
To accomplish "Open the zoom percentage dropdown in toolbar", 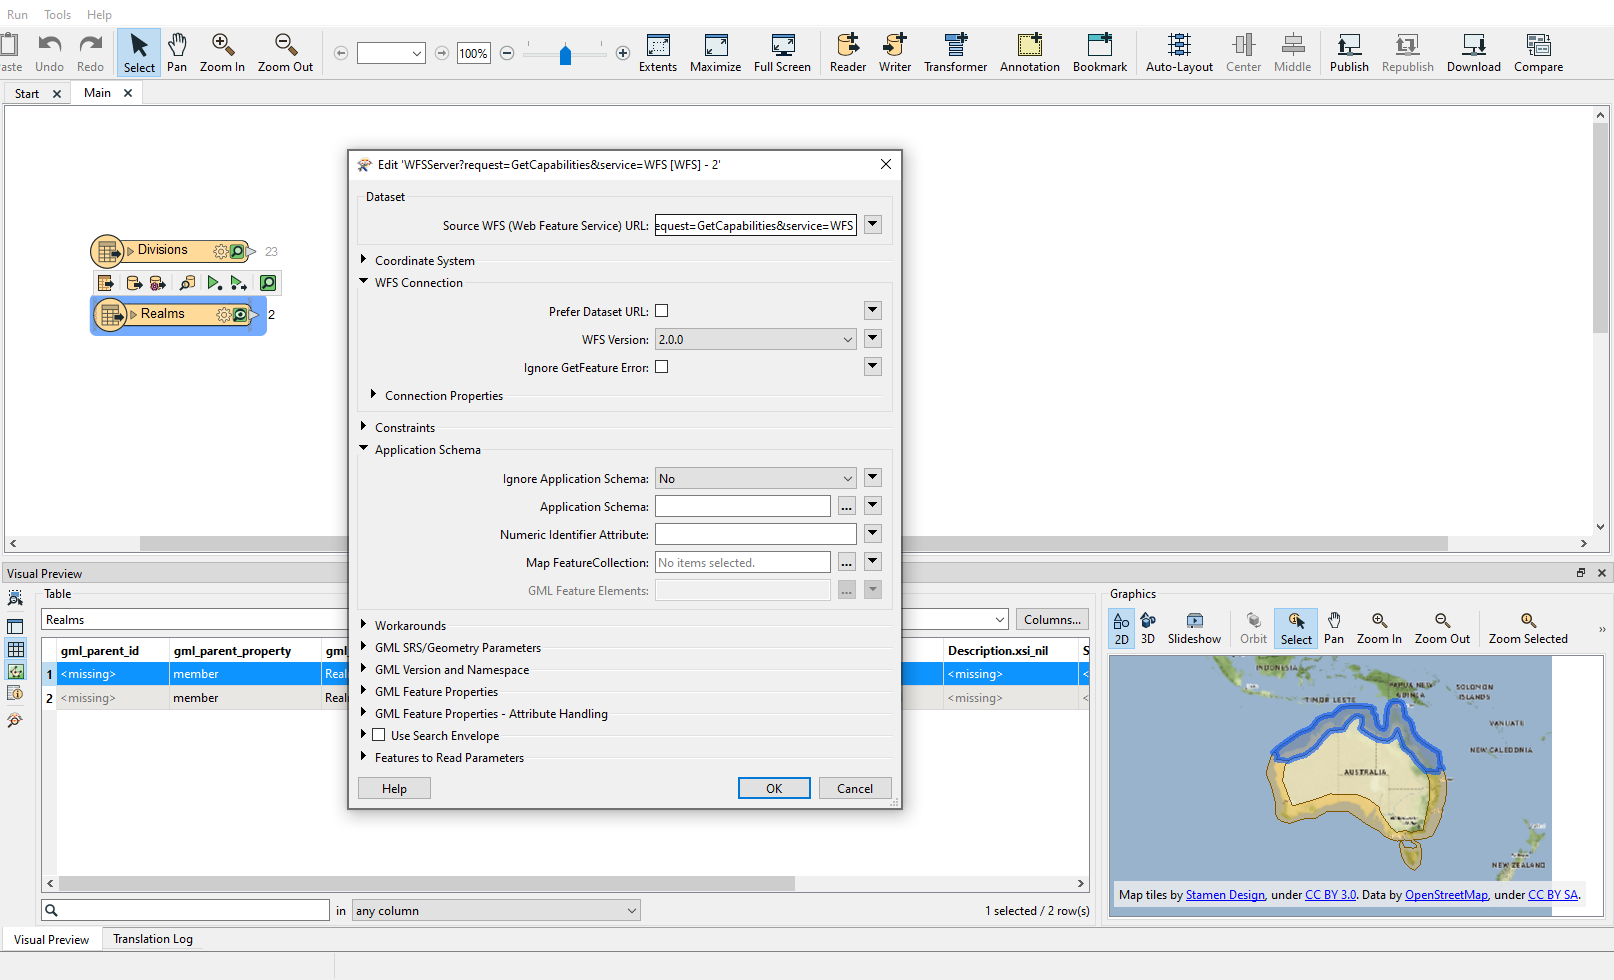I will pos(391,53).
